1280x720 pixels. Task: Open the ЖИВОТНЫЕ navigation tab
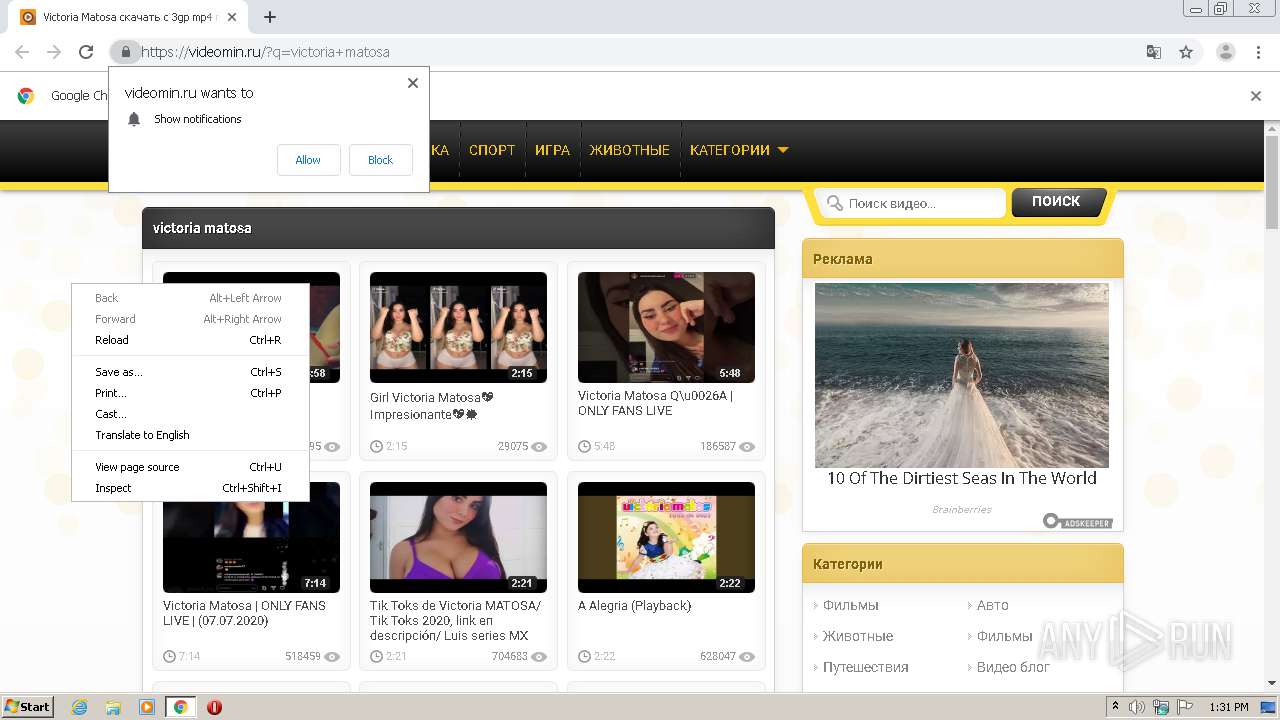629,150
